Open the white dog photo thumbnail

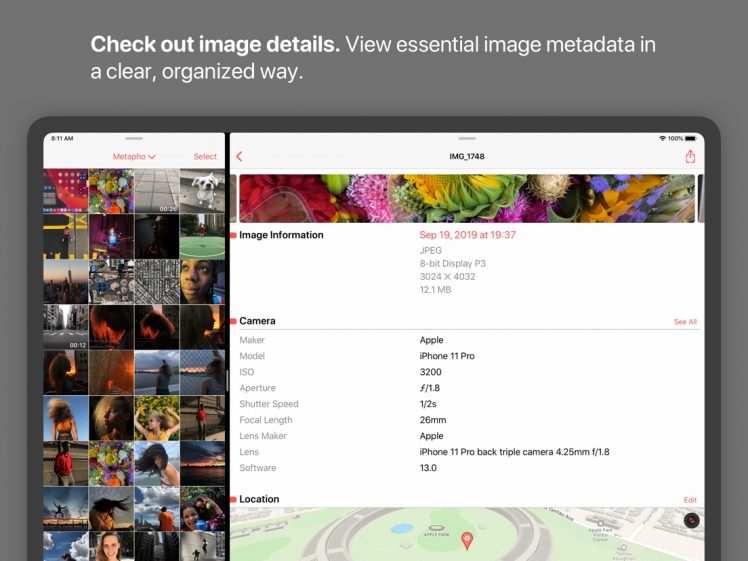pyautogui.click(x=202, y=191)
